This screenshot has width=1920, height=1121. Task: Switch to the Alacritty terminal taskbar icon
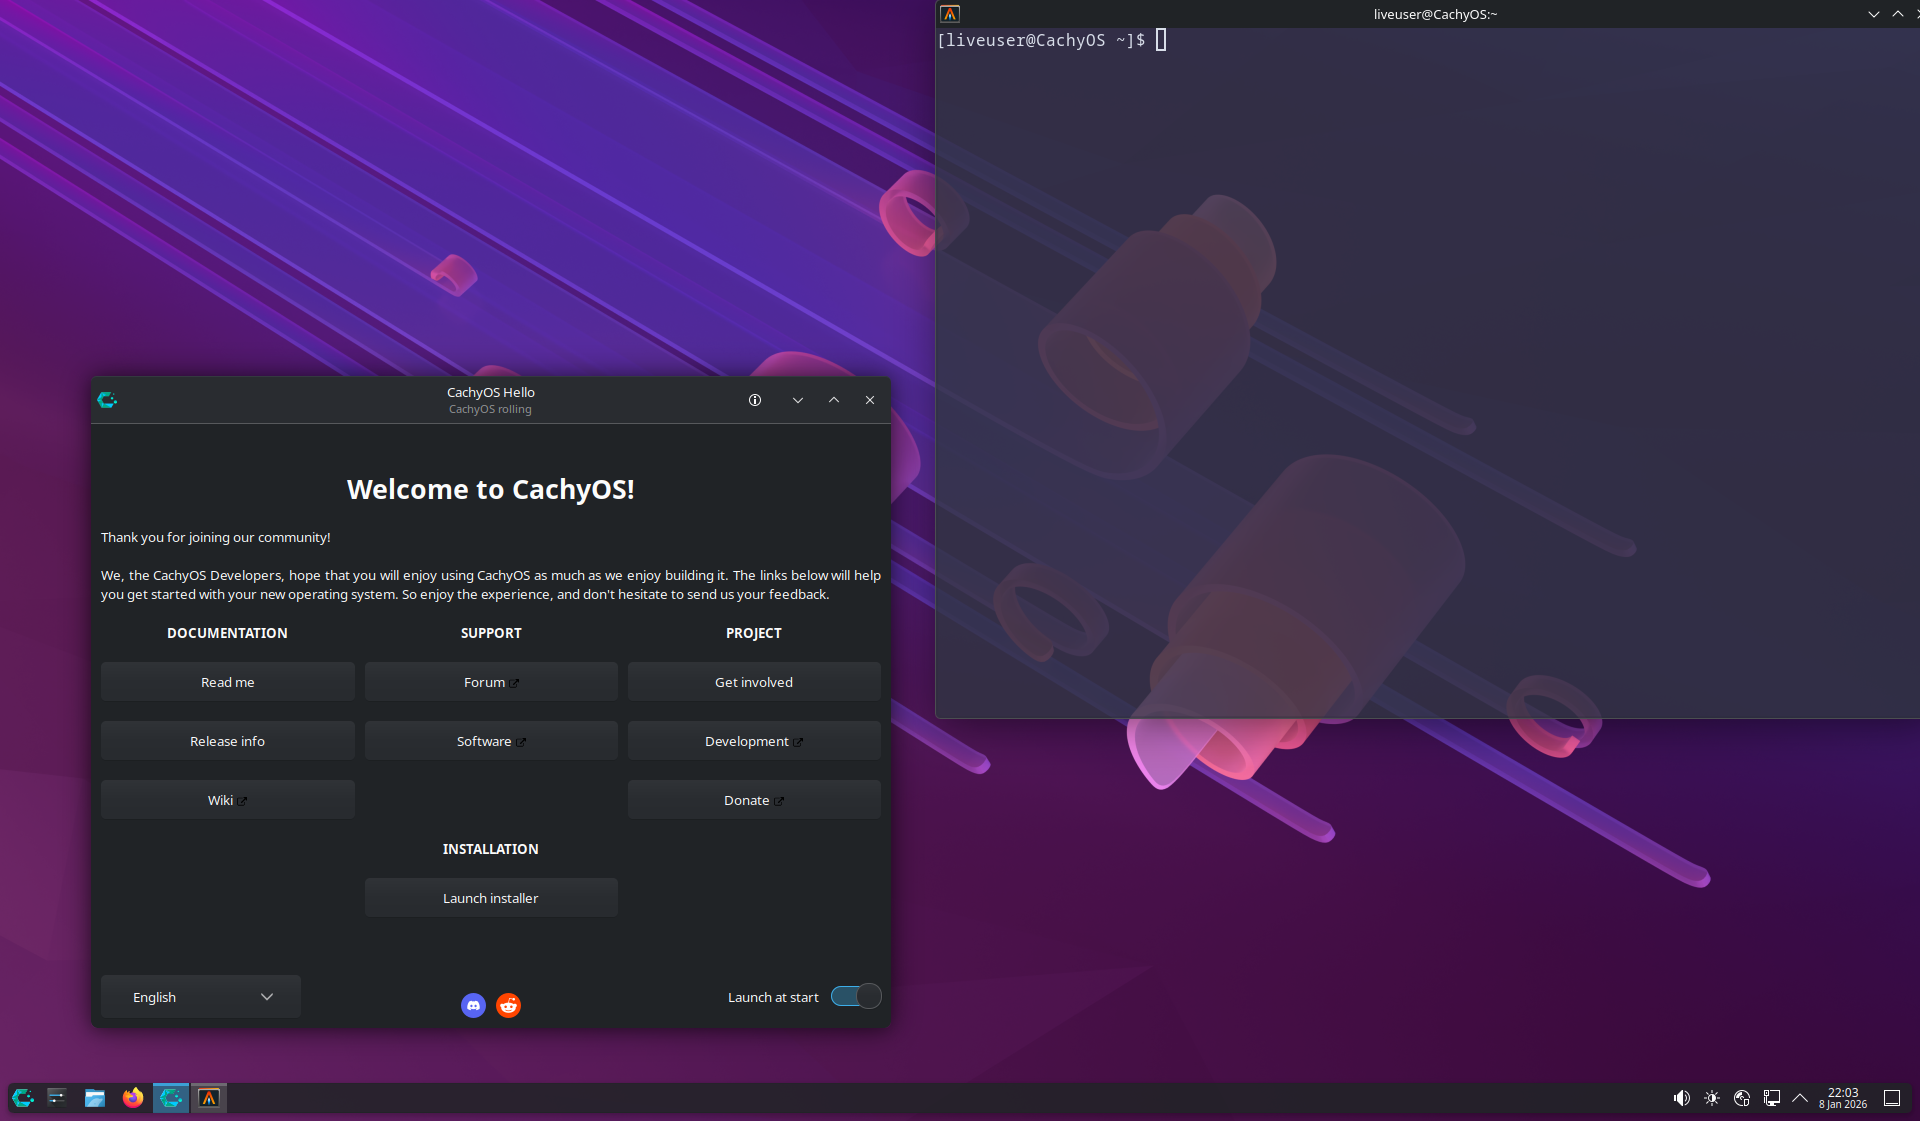209,1097
